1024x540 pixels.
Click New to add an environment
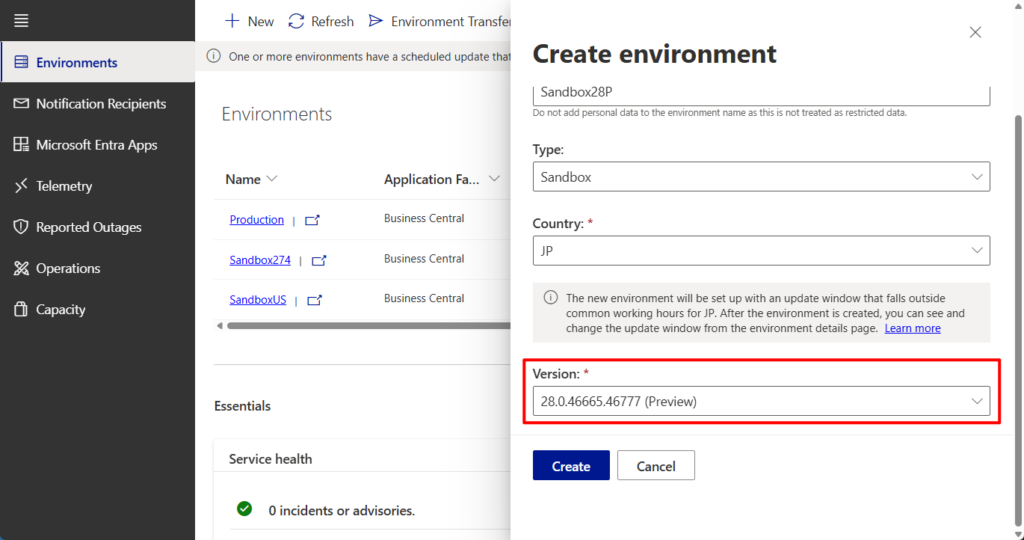[x=249, y=21]
